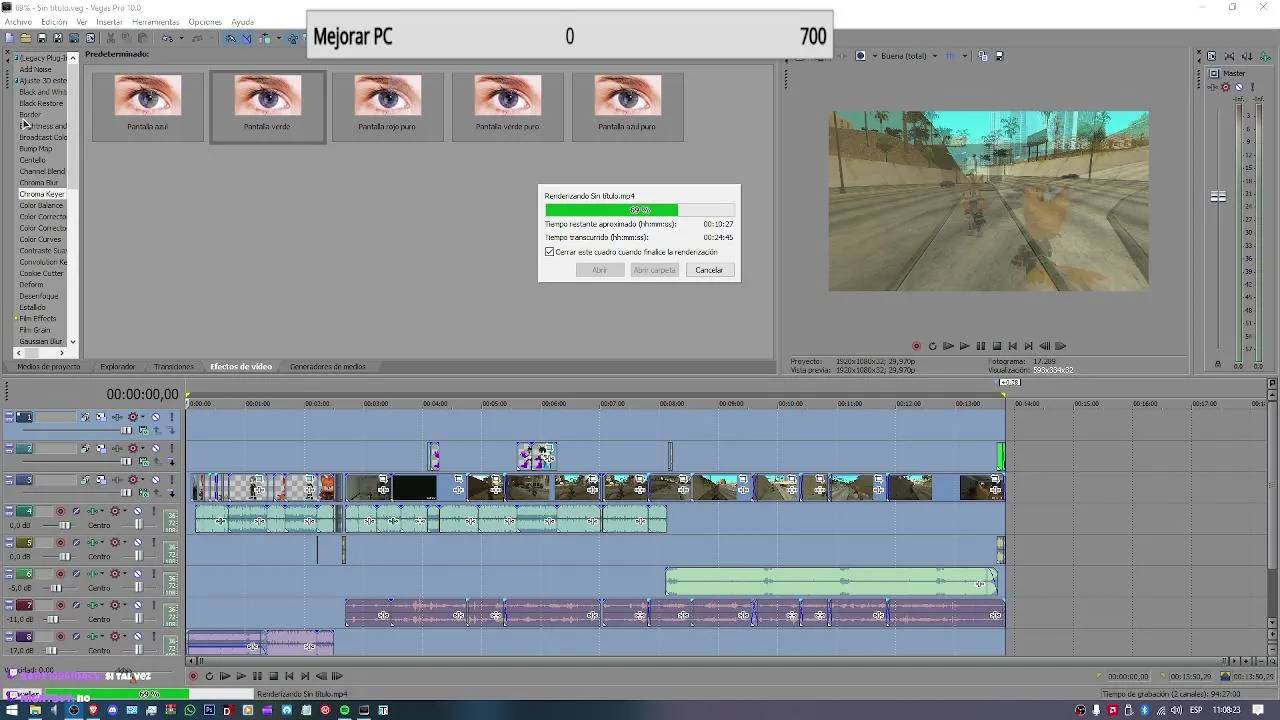Open the Archivo menu
This screenshot has width=1280, height=720.
click(18, 21)
